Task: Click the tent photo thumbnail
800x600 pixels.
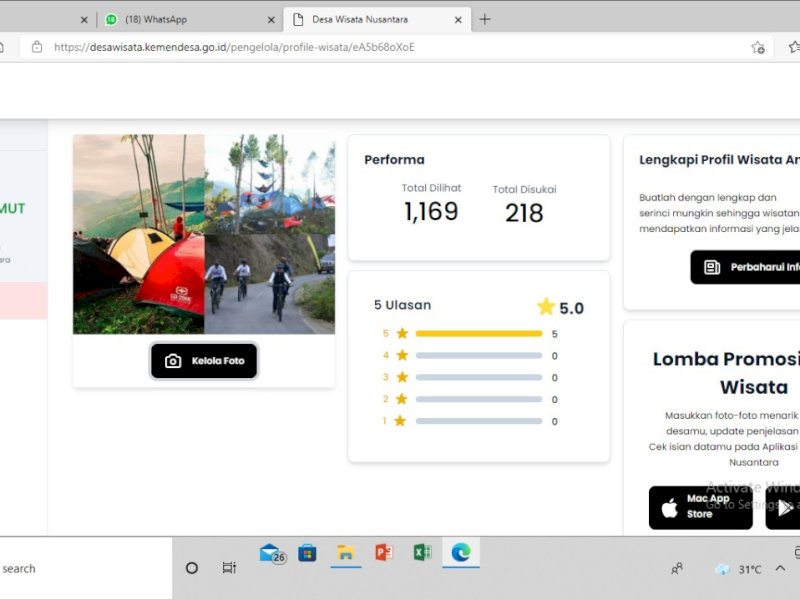Action: click(139, 234)
